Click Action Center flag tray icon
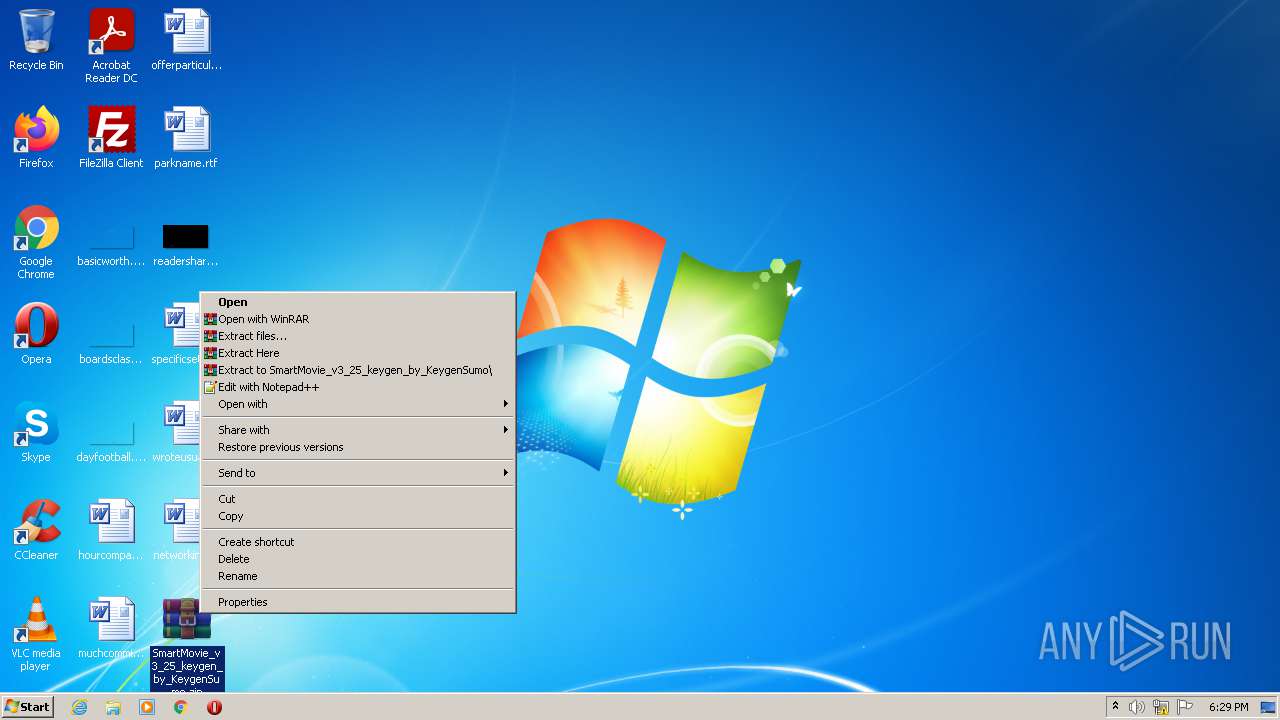The width and height of the screenshot is (1280, 720). (x=1186, y=707)
